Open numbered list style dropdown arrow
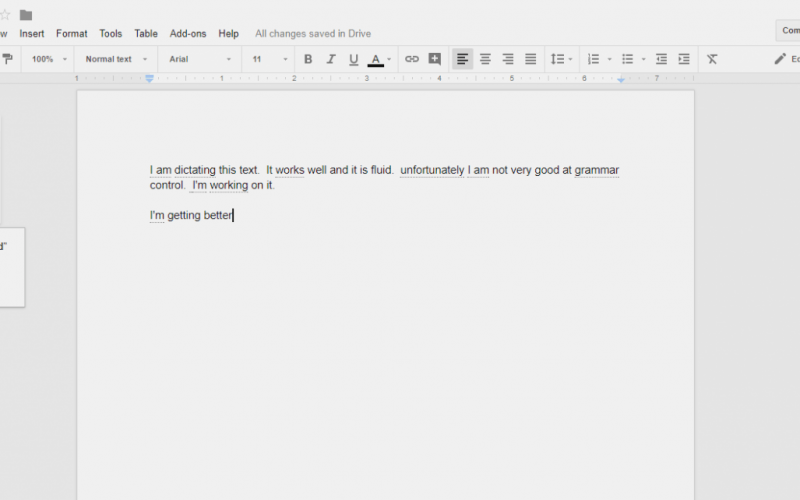 tap(609, 60)
